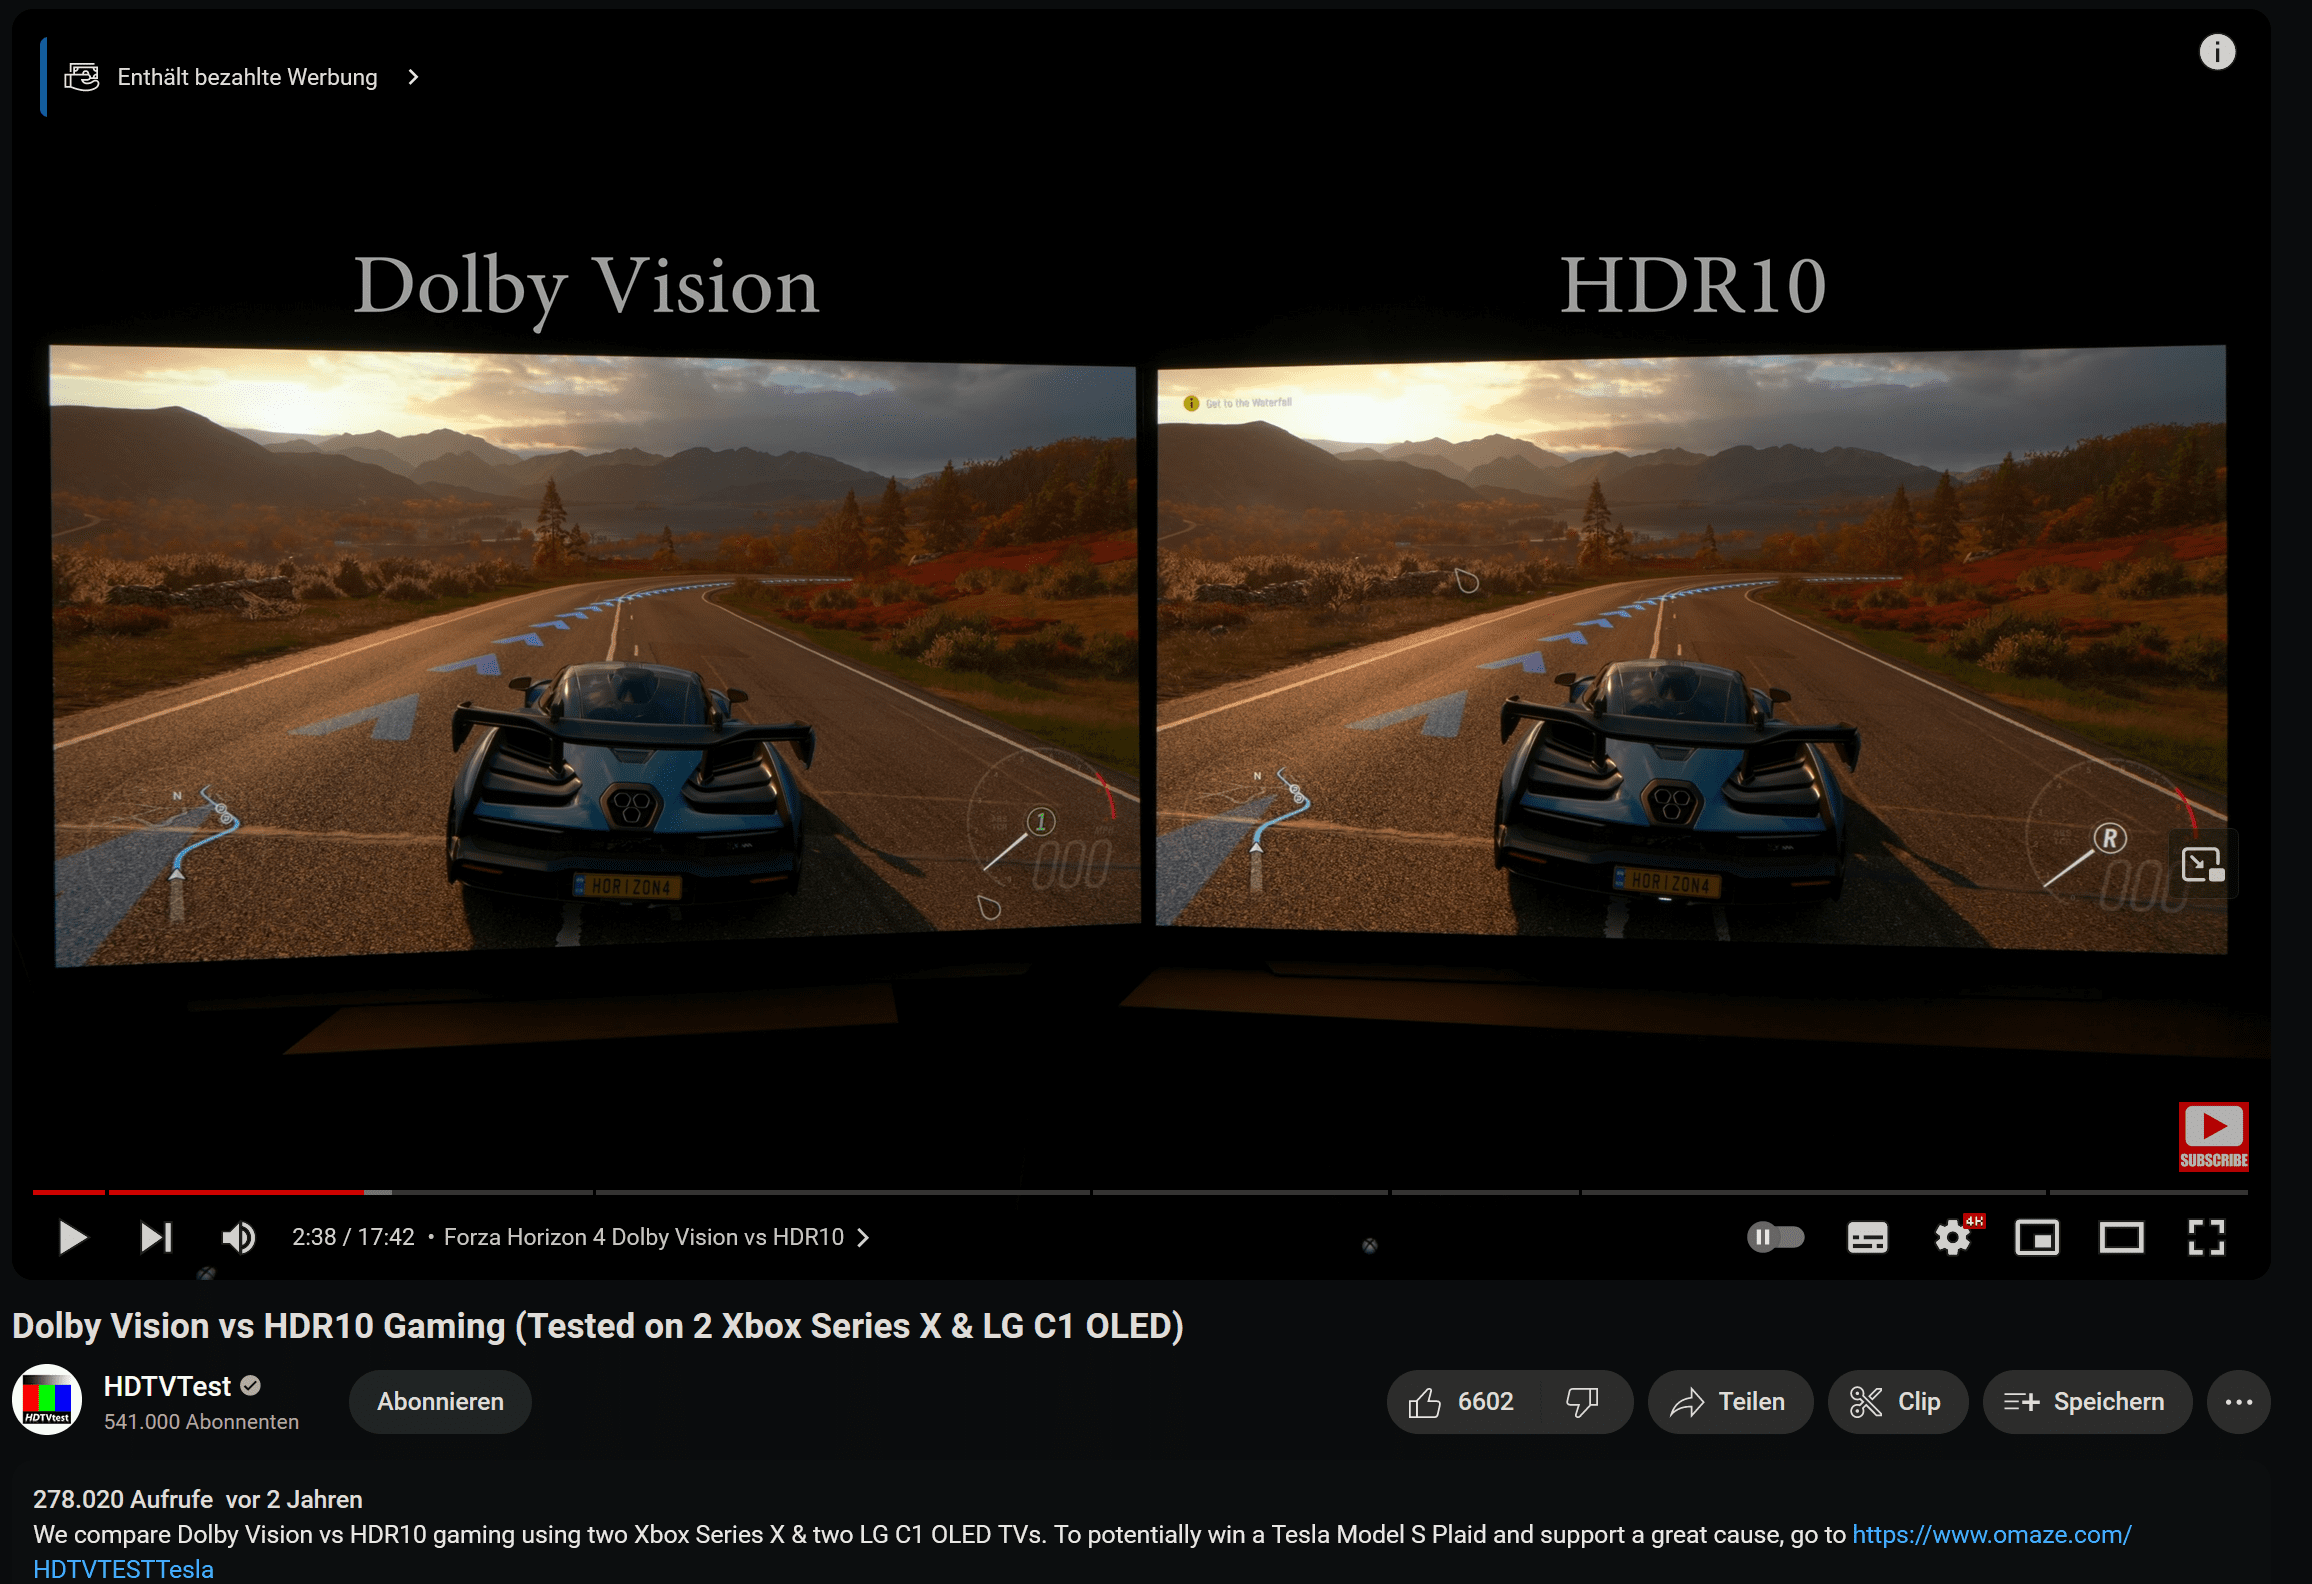Turn on subtitles/closed captions

[x=1867, y=1237]
